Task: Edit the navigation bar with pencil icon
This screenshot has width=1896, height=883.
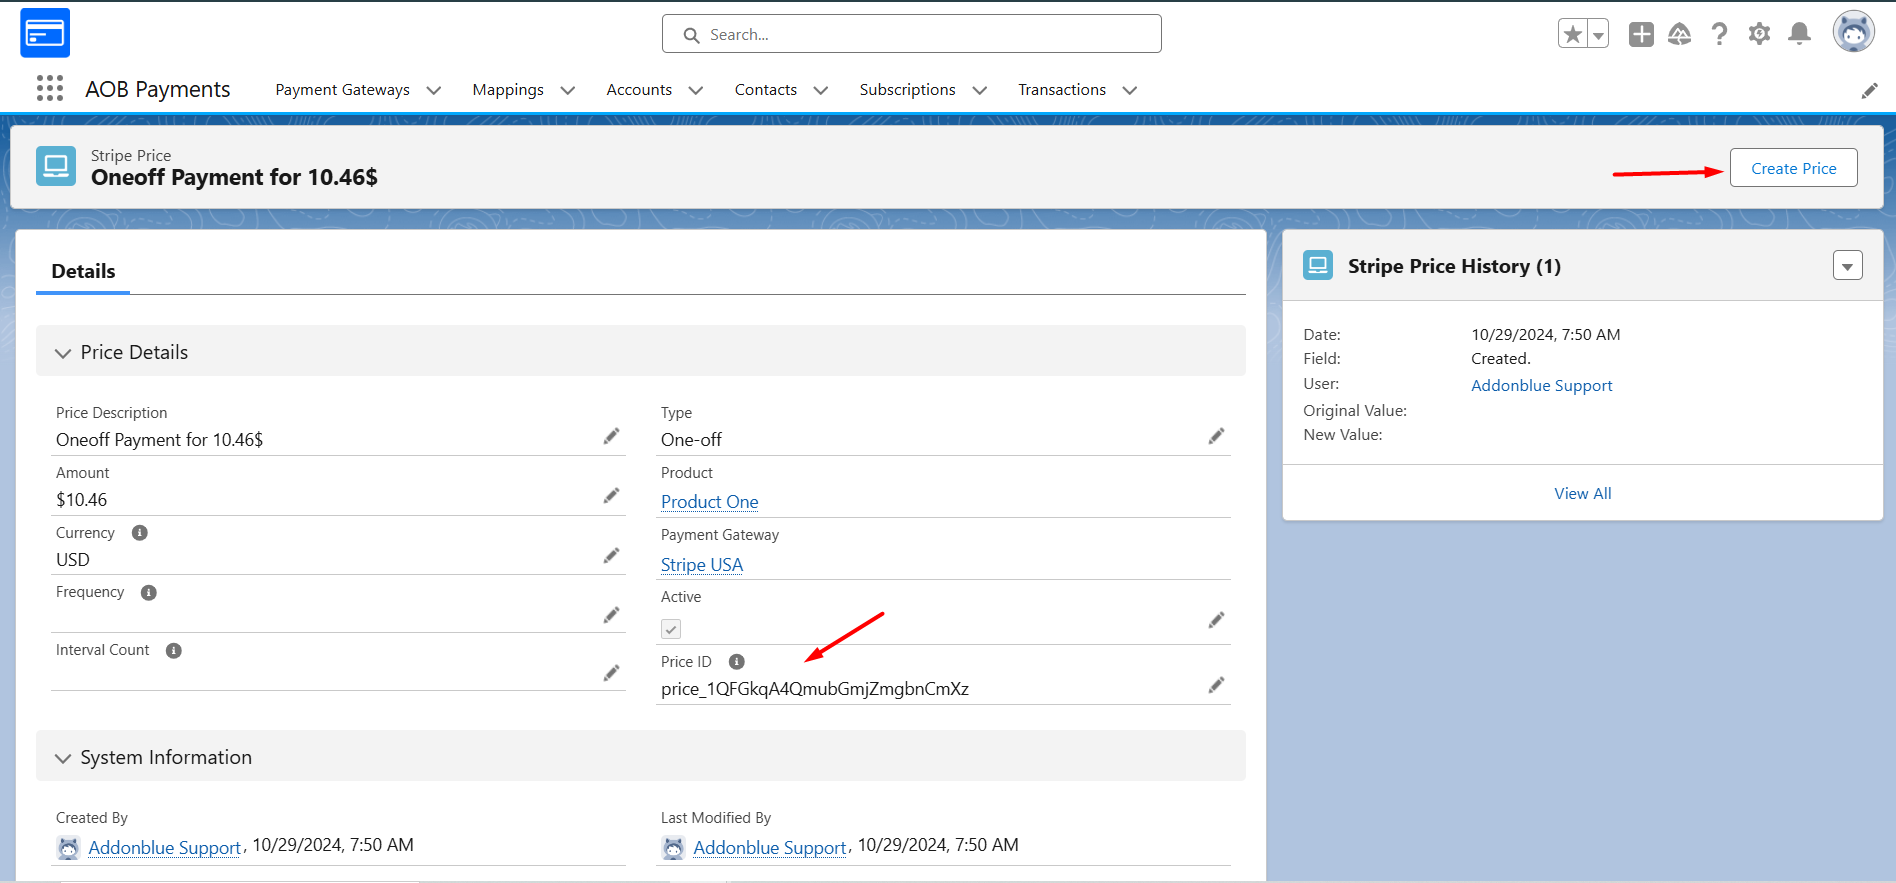Action: [x=1869, y=91]
